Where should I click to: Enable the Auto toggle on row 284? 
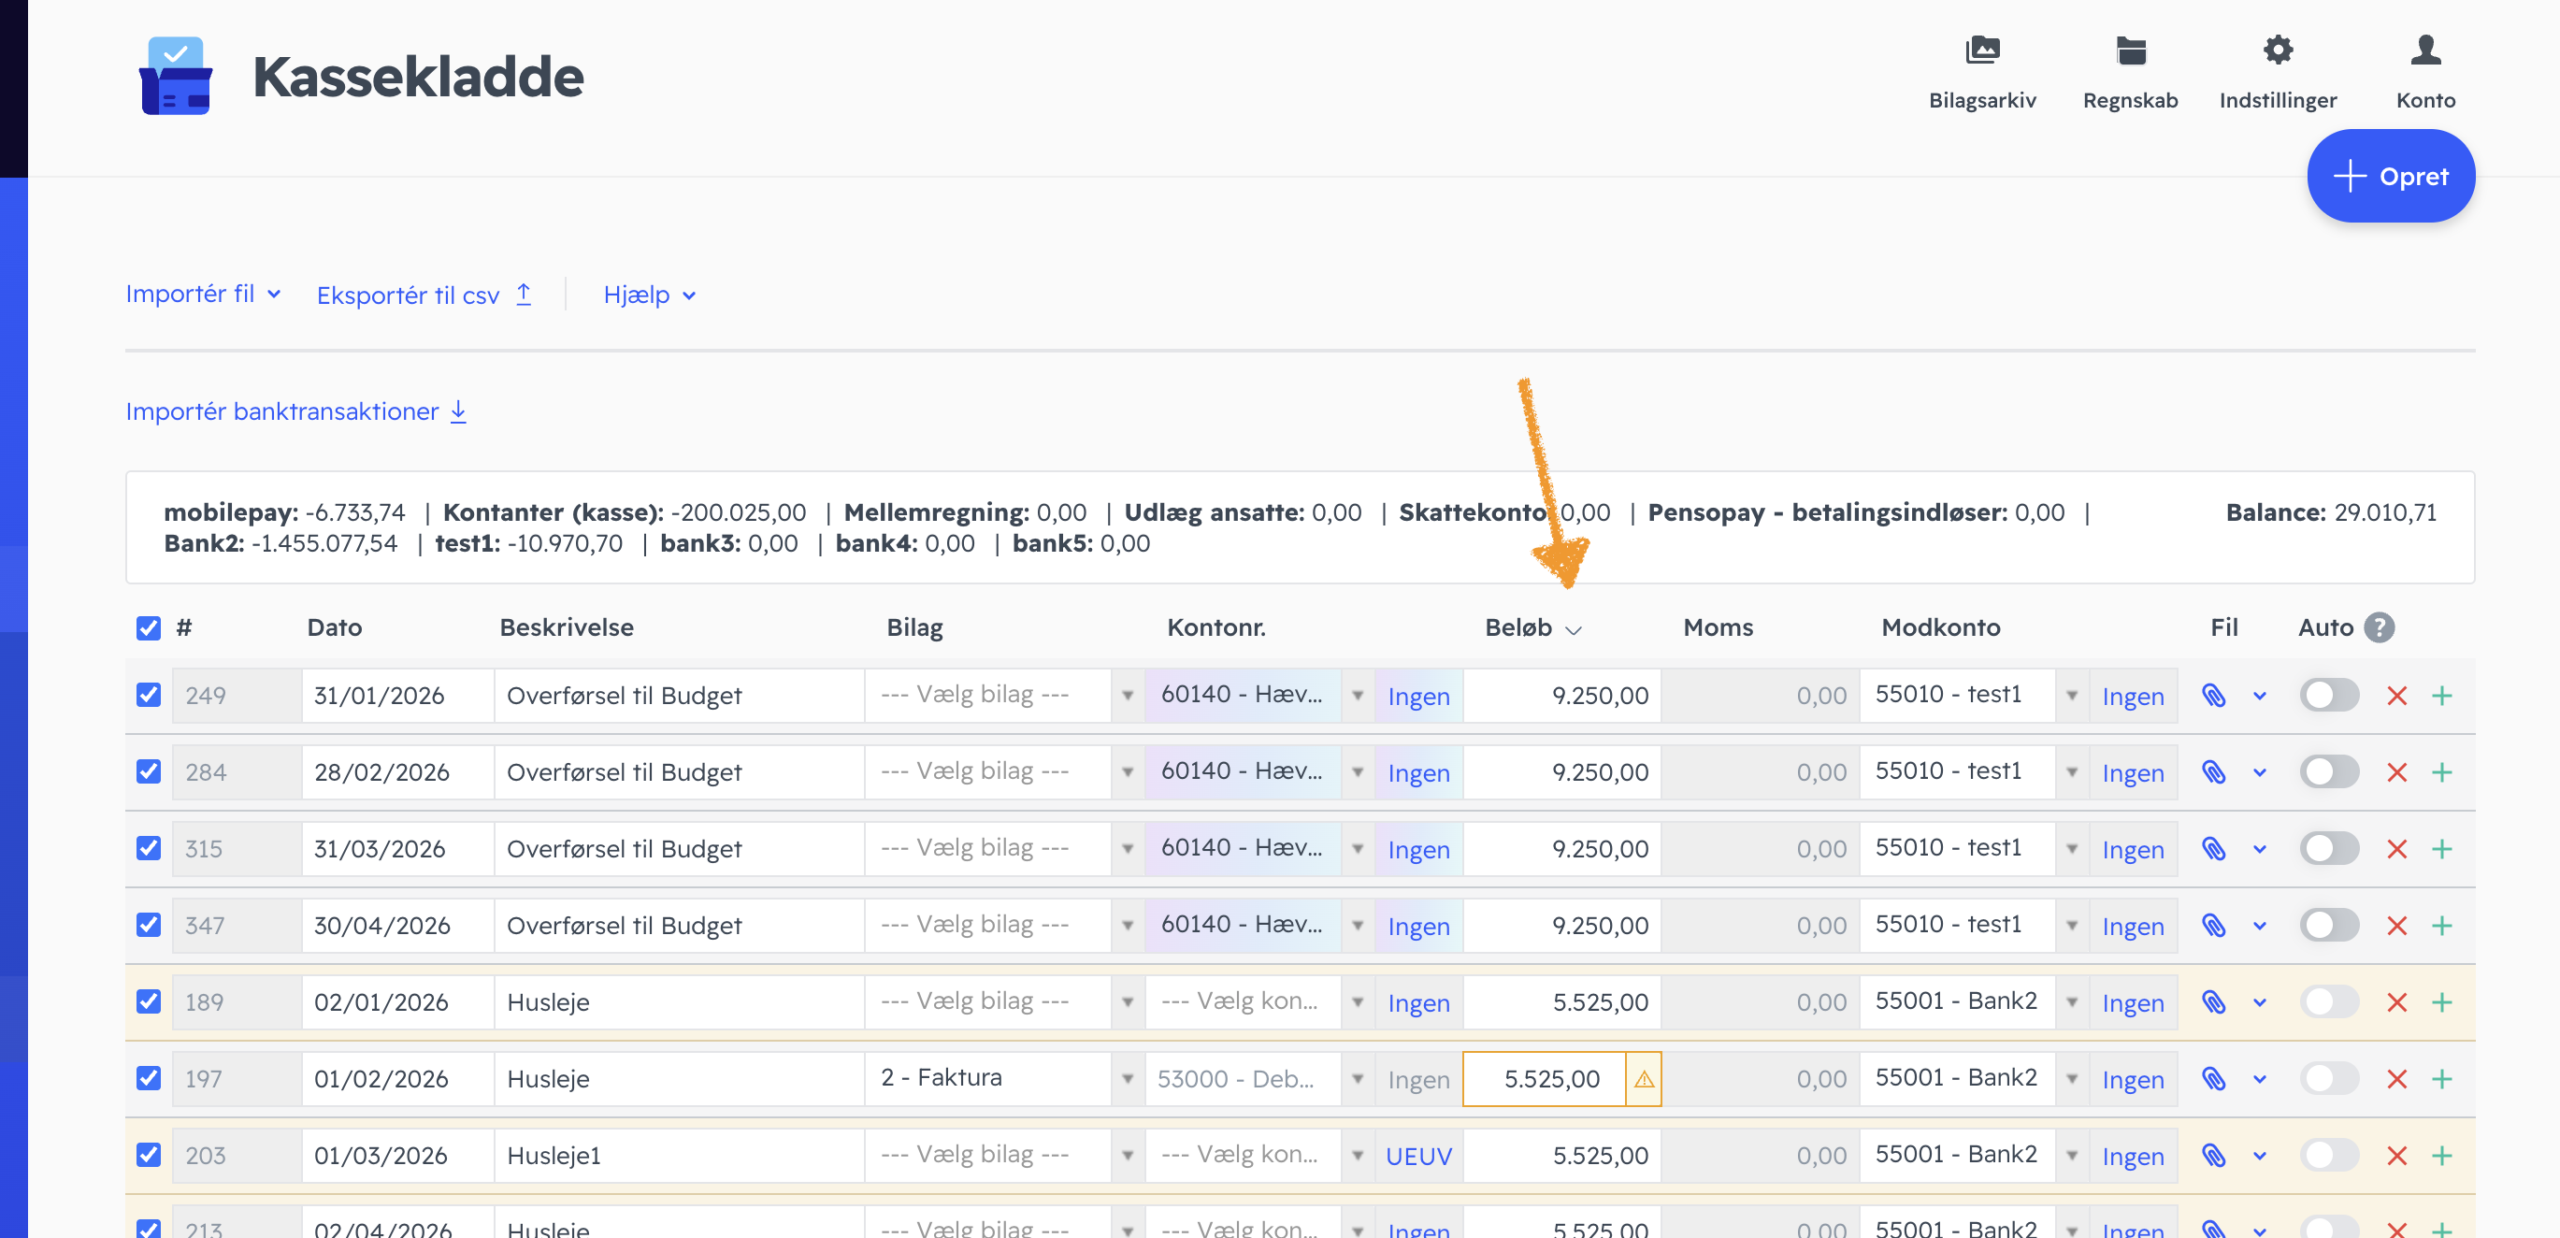click(2329, 771)
